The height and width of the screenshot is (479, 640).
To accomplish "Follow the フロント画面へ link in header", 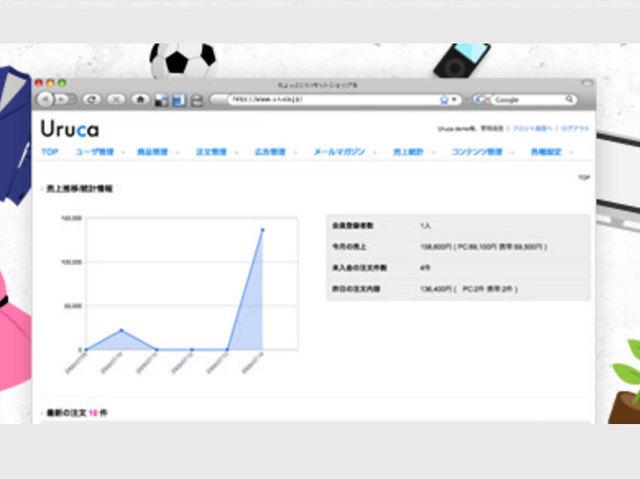I will 533,129.
